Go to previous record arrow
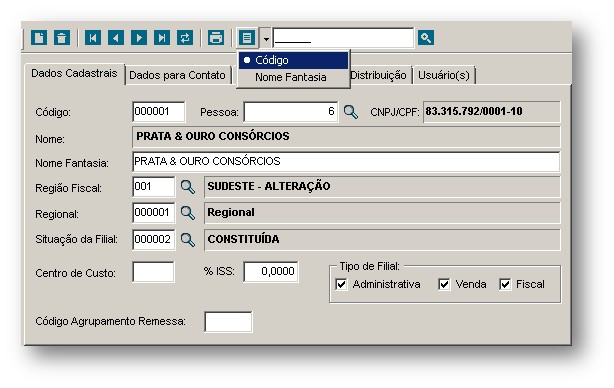 tap(116, 38)
